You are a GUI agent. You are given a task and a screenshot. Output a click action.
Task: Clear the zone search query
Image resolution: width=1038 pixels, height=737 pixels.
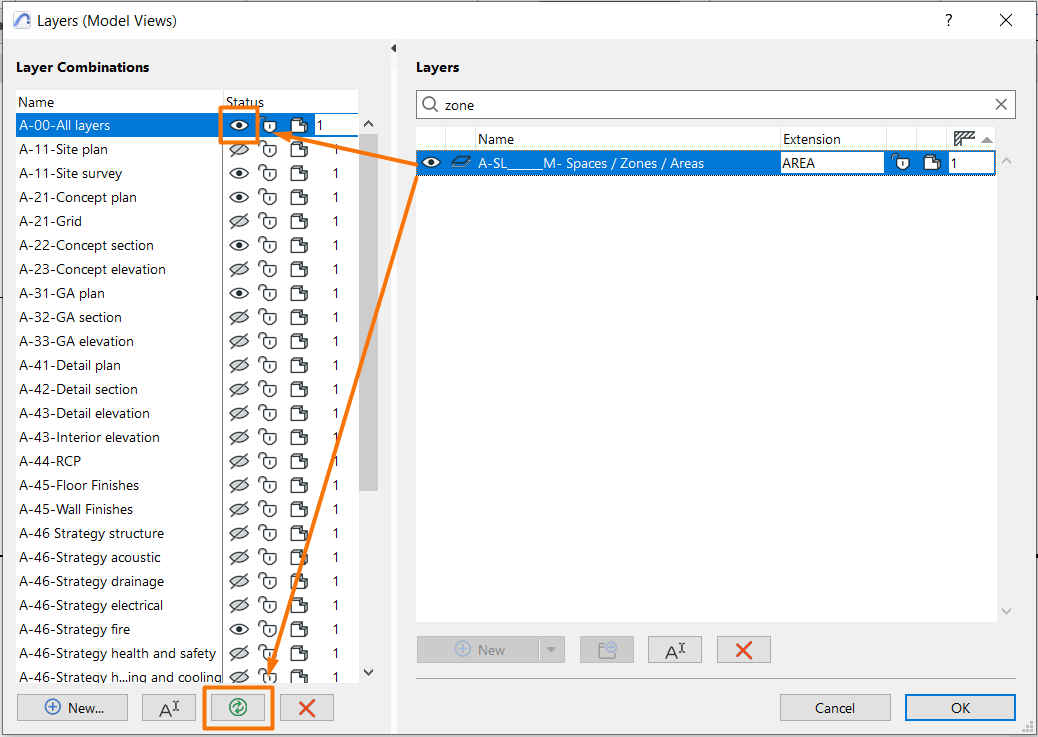click(999, 105)
